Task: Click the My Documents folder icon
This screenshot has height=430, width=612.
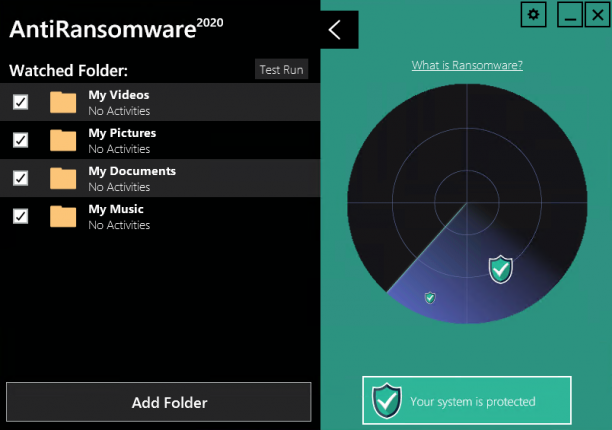Action: pos(63,178)
